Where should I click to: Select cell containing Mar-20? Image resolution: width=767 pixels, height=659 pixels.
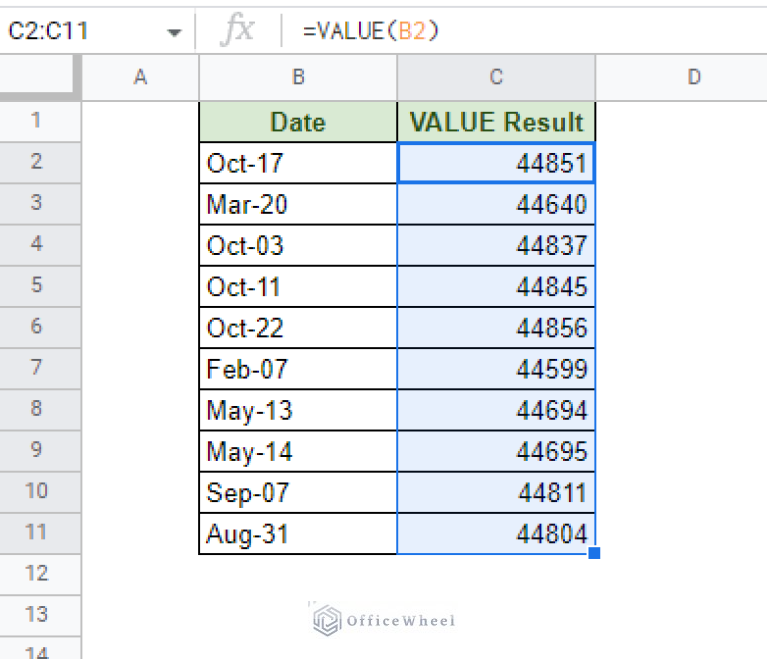point(298,204)
